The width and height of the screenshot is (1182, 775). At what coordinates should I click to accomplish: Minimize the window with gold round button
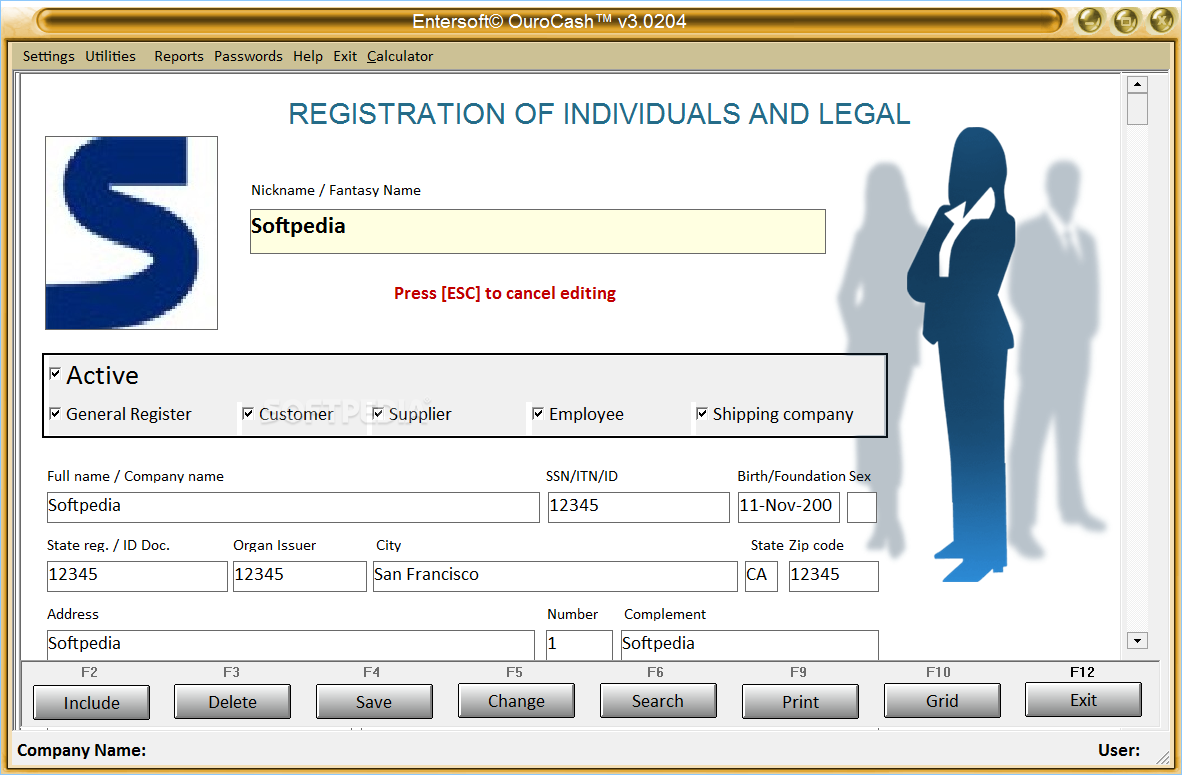[x=1089, y=20]
